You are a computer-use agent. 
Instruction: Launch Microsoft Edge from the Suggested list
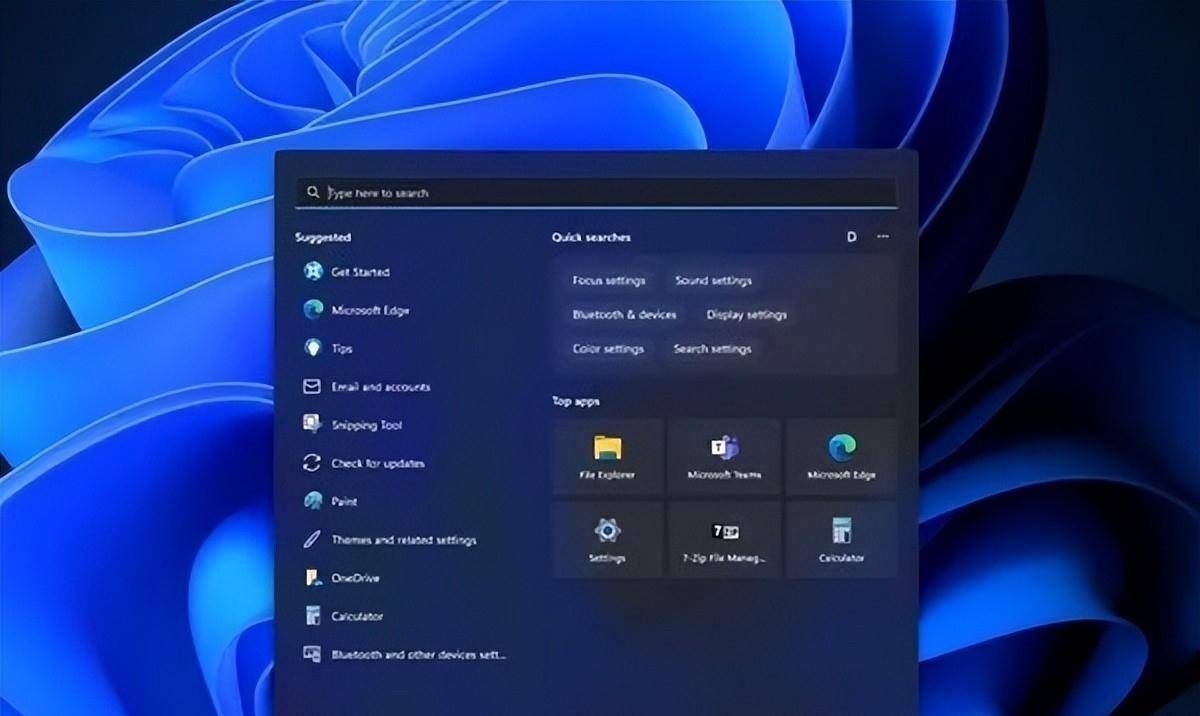tap(357, 310)
